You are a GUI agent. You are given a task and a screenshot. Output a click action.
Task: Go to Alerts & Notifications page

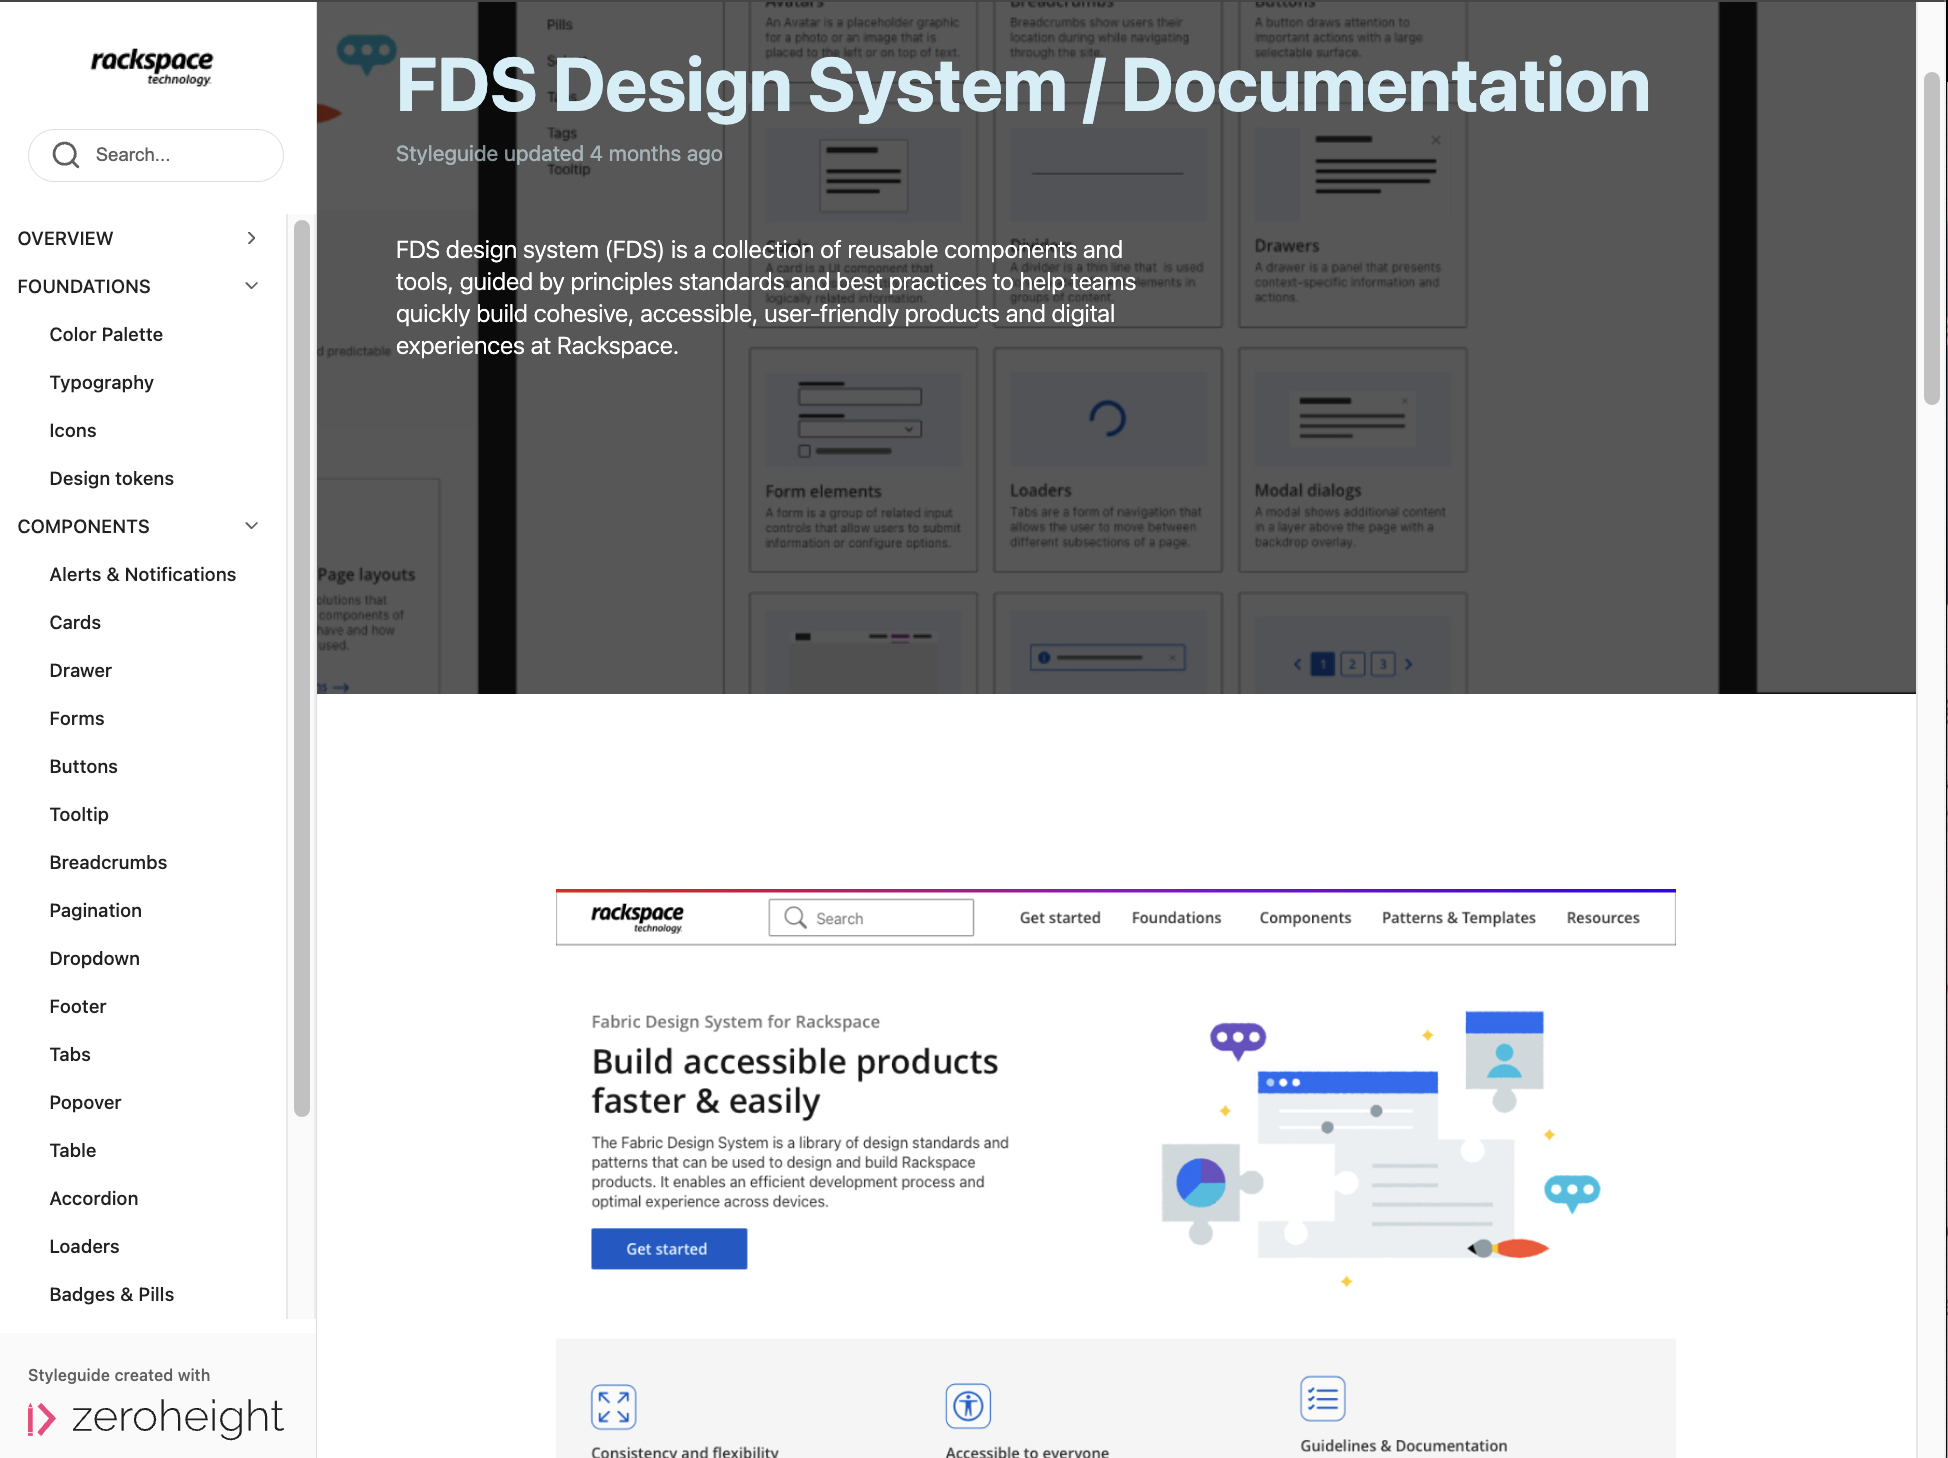pyautogui.click(x=142, y=574)
